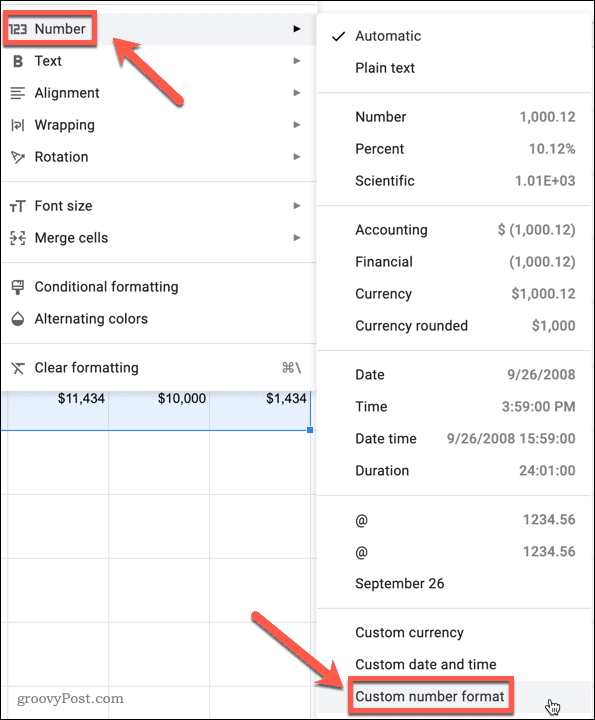The height and width of the screenshot is (720, 595).
Task: Open the Number menu entry
Action: (158, 29)
